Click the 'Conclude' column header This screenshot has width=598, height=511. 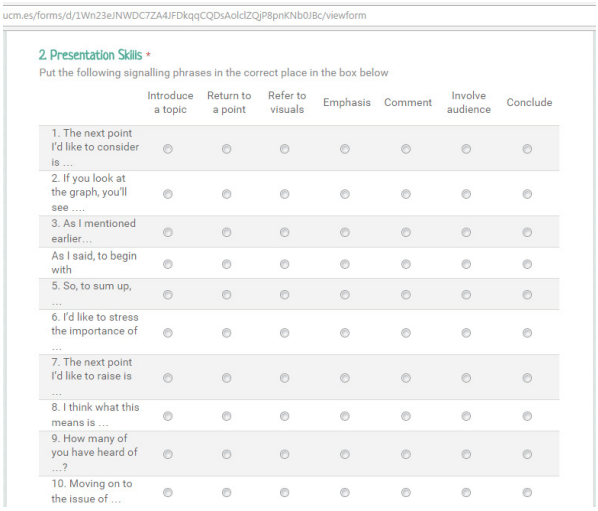point(529,102)
